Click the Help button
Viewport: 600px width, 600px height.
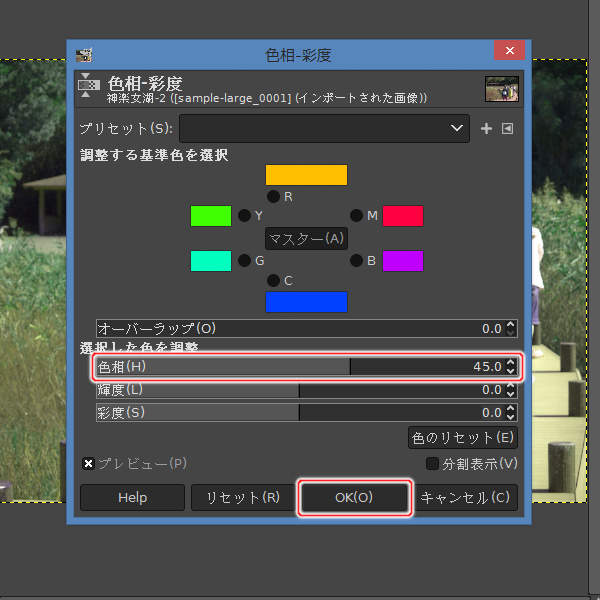[x=132, y=497]
